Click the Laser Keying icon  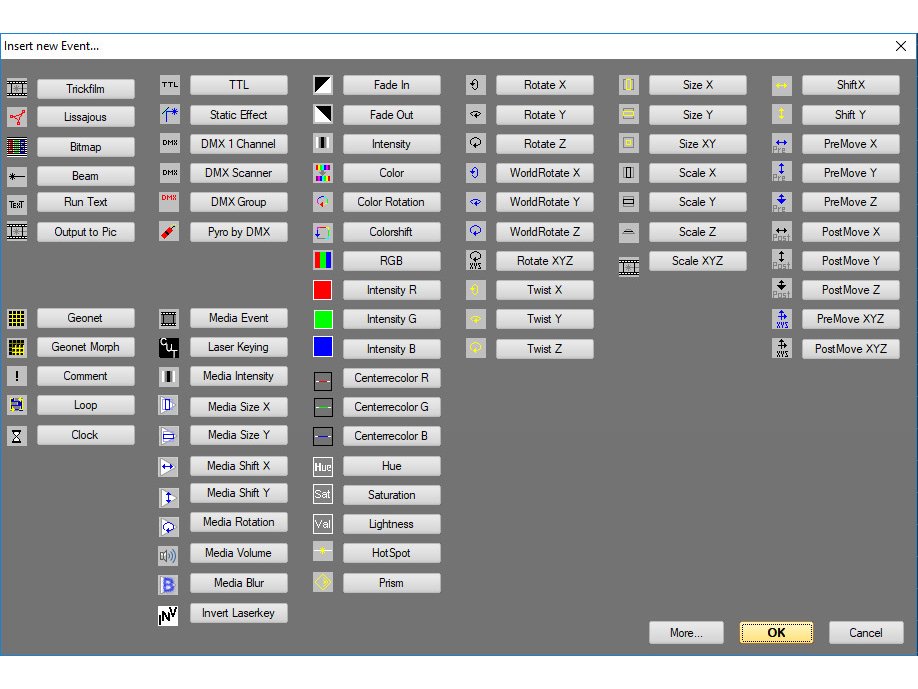[x=169, y=348]
